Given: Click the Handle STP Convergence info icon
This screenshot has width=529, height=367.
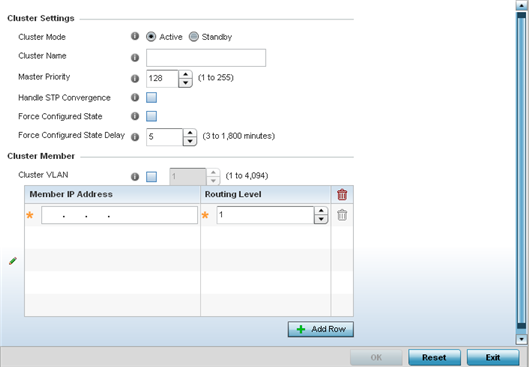Looking at the screenshot, I should [135, 97].
